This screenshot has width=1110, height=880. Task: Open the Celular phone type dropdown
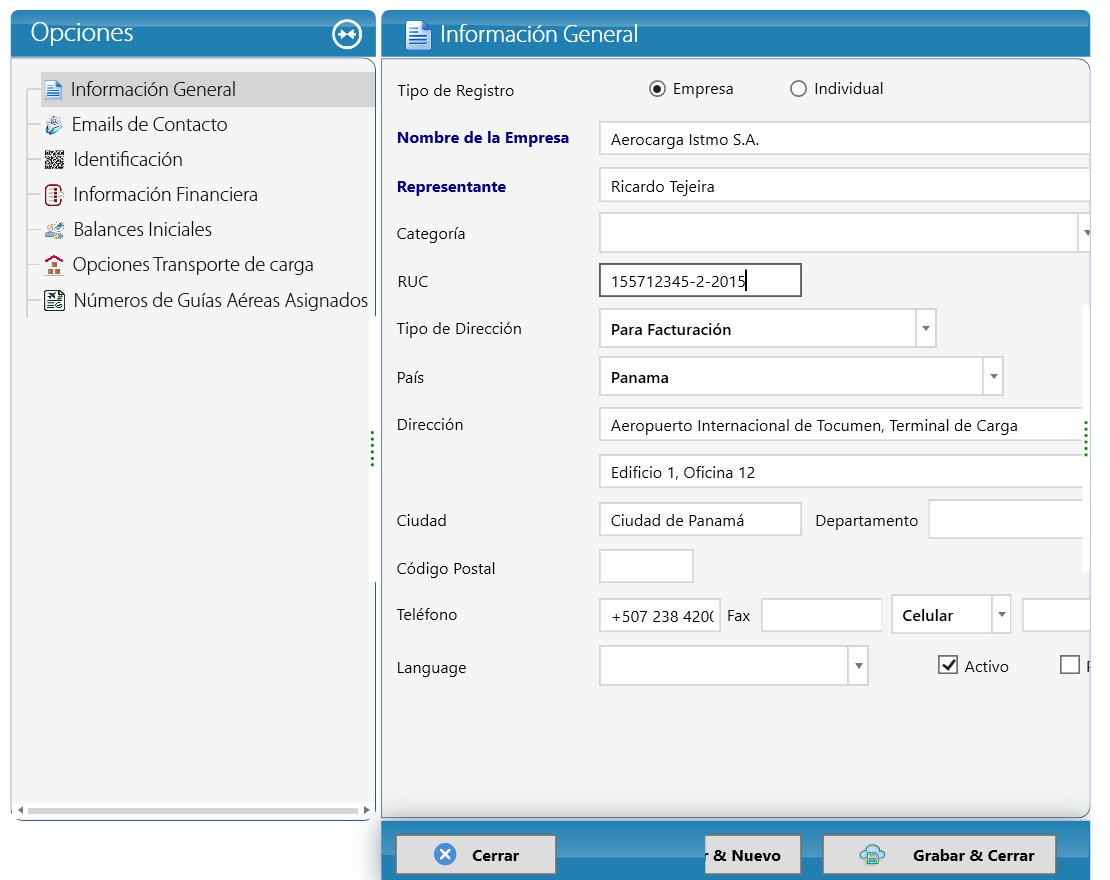[x=1001, y=615]
